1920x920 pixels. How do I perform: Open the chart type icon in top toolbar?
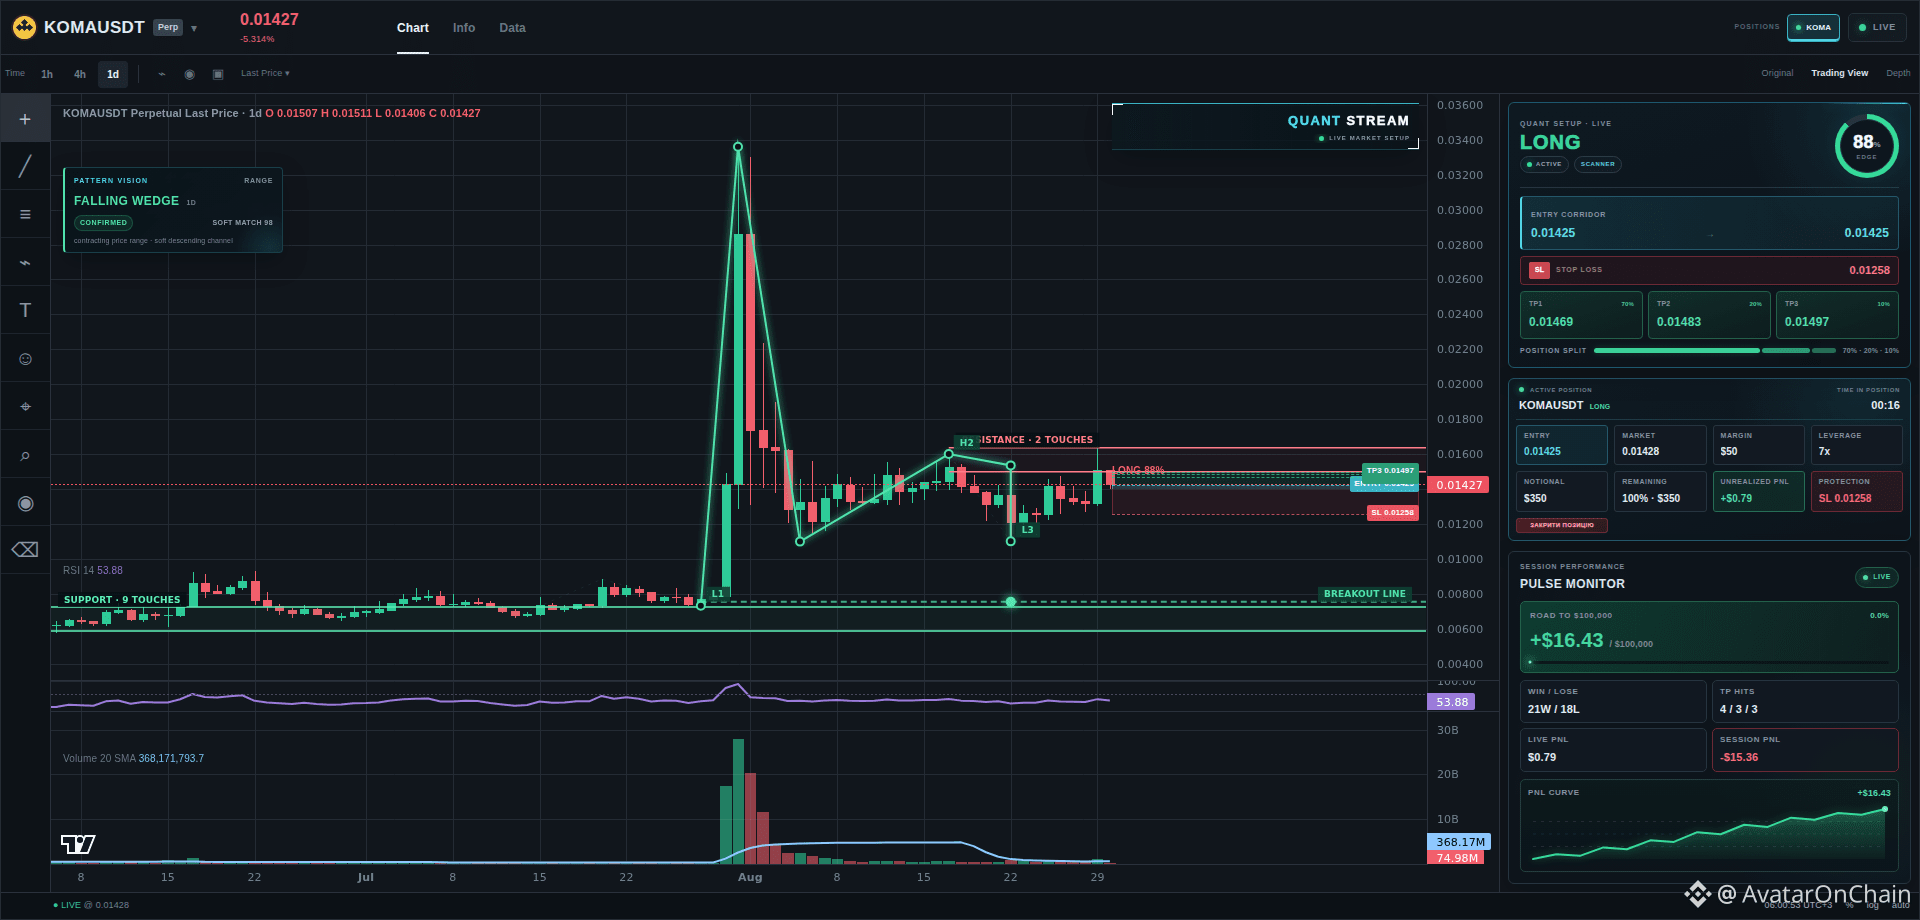pos(162,74)
